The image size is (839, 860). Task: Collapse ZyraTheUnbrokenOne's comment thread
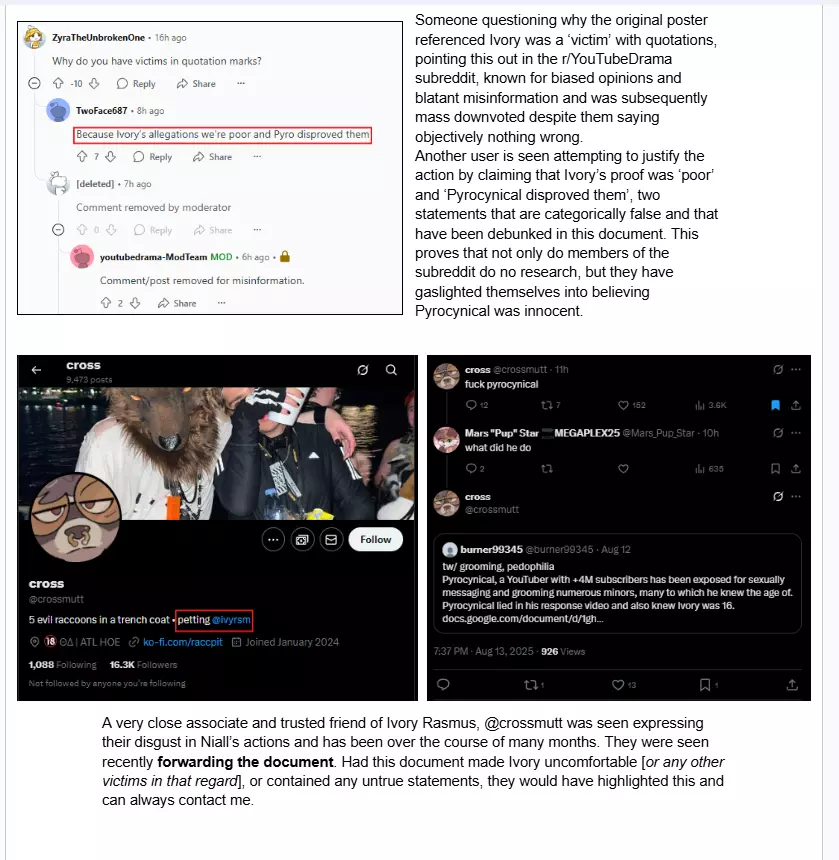point(35,83)
